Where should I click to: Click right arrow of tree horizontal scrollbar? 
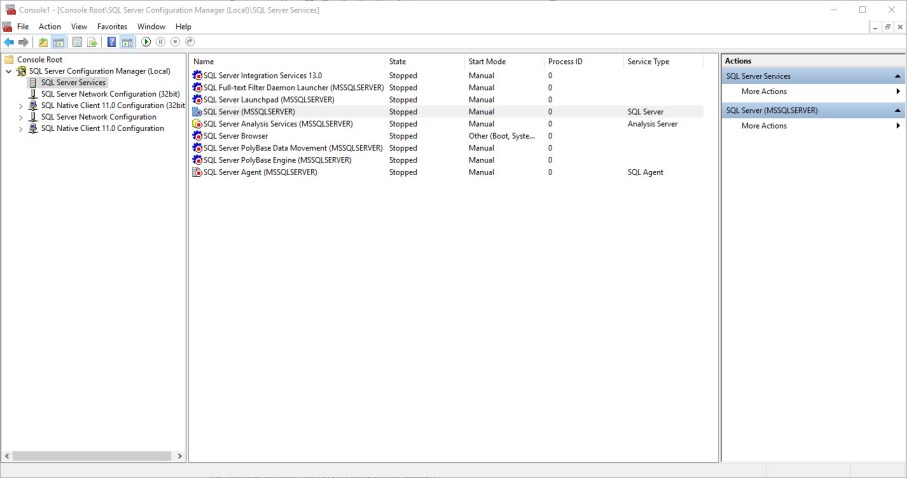click(180, 456)
